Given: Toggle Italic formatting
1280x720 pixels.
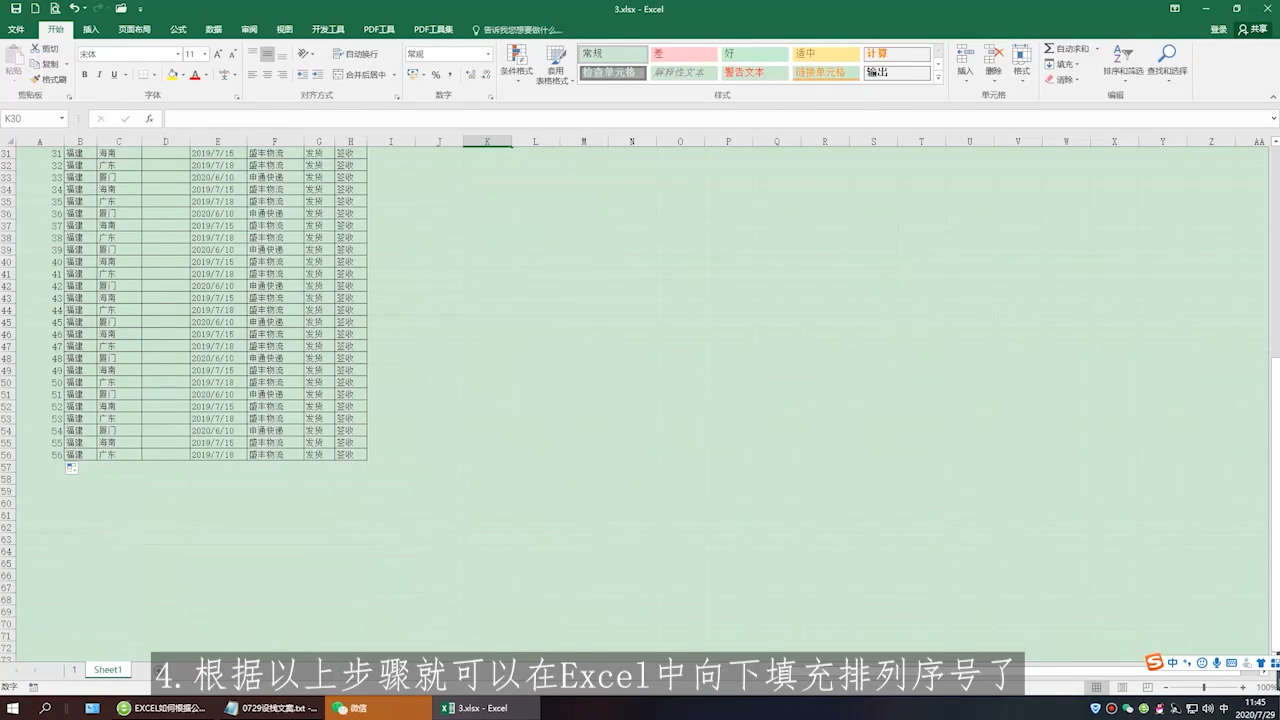Looking at the screenshot, I should (x=99, y=75).
